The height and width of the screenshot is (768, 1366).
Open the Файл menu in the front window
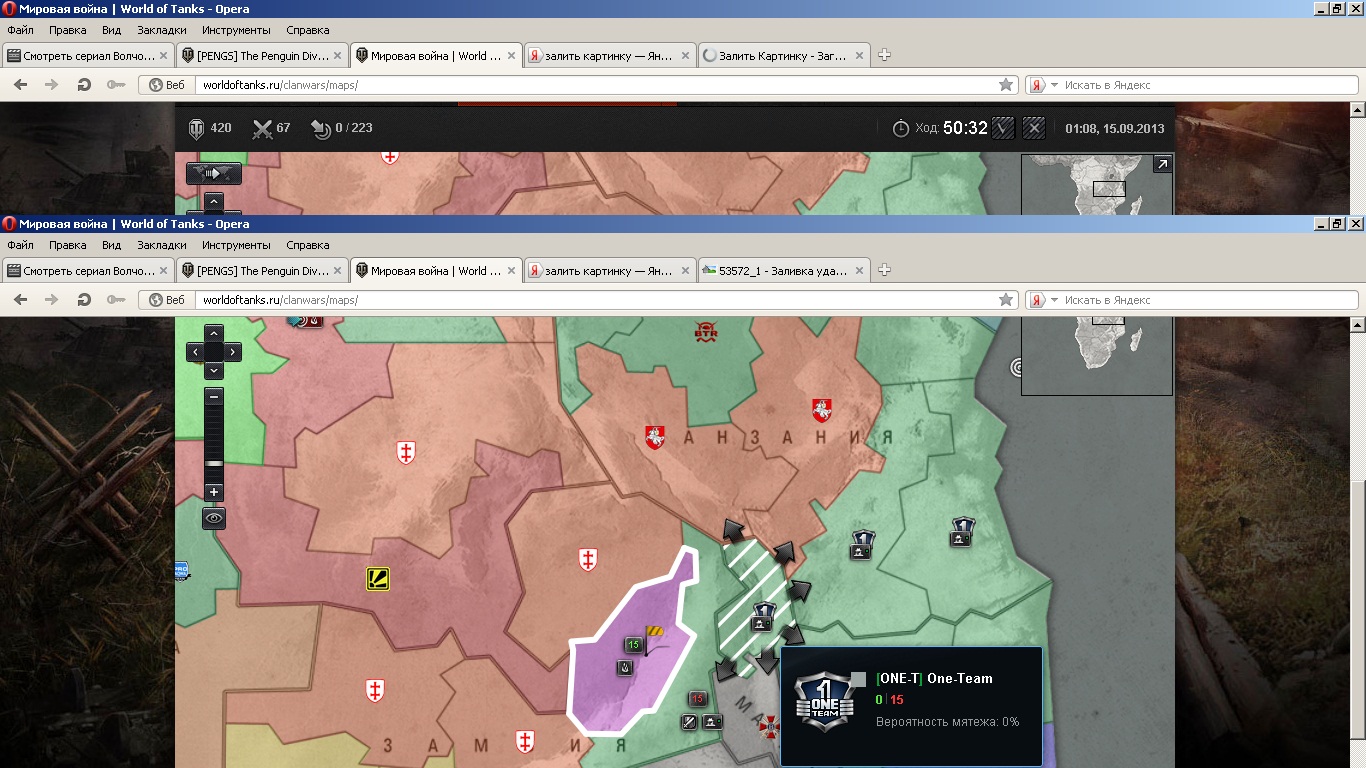[20, 245]
